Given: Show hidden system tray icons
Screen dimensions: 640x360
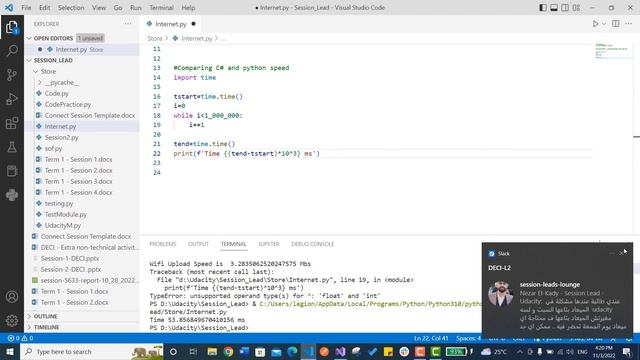Looking at the screenshot, I should pyautogui.click(x=520, y=351).
